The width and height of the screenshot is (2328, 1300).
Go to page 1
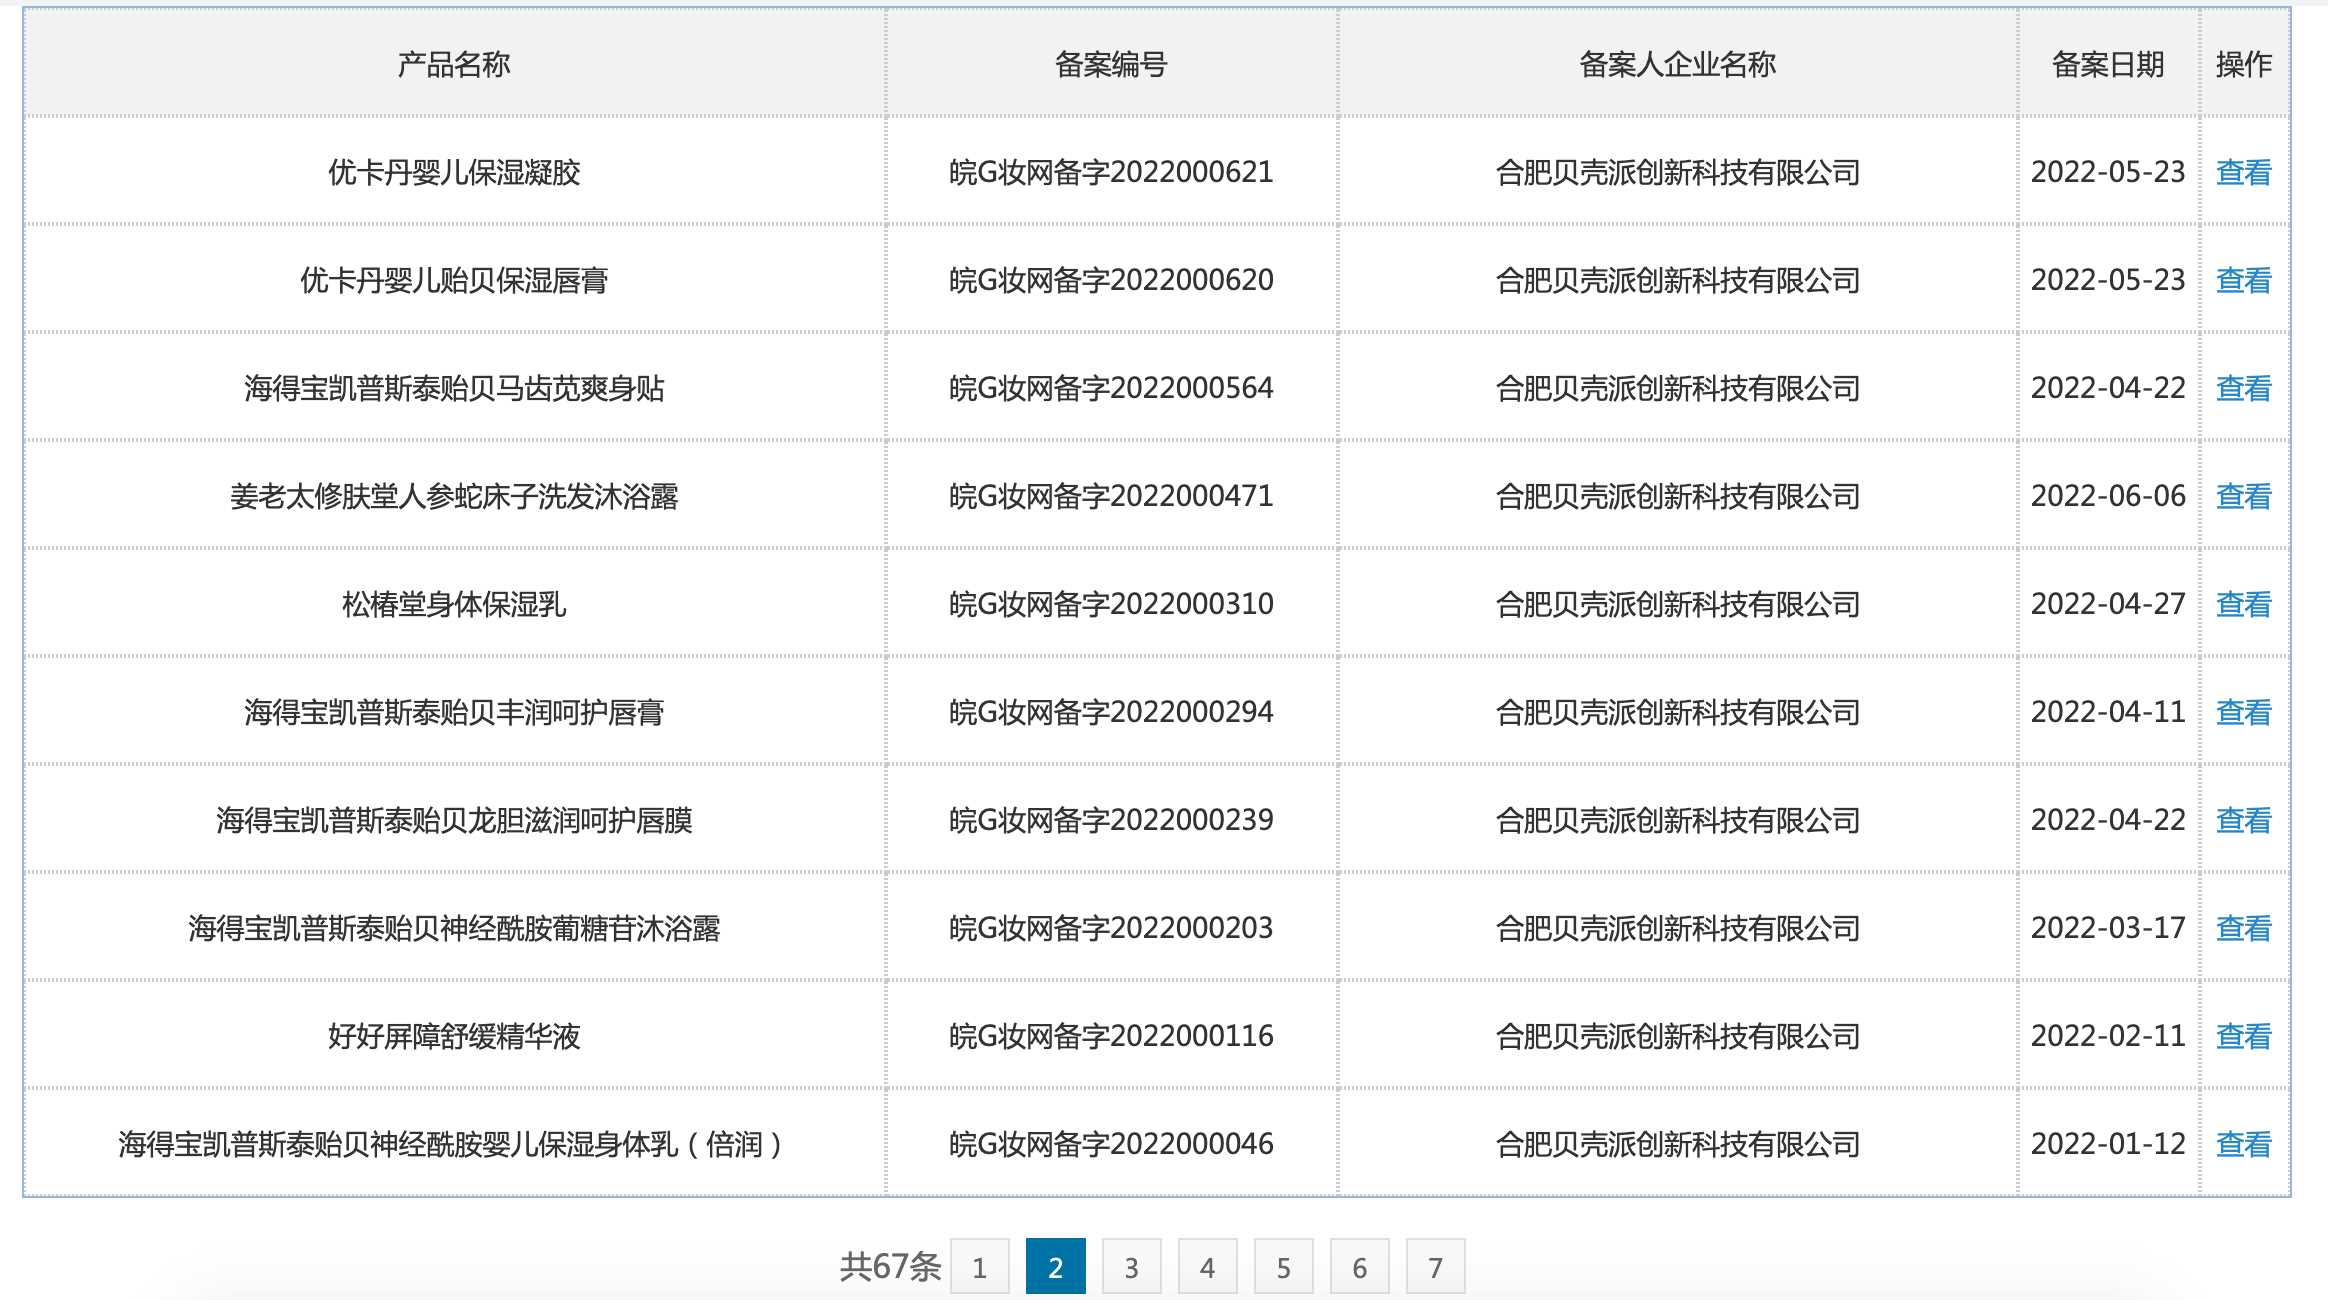coord(980,1267)
